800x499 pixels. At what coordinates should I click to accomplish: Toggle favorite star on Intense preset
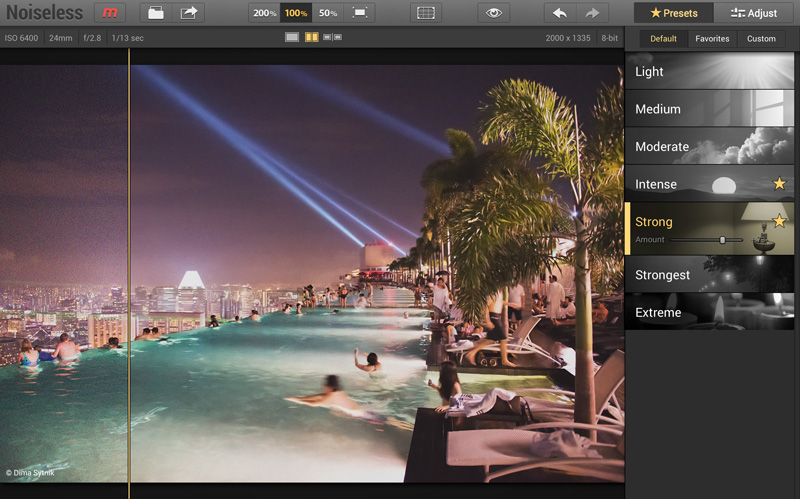779,183
